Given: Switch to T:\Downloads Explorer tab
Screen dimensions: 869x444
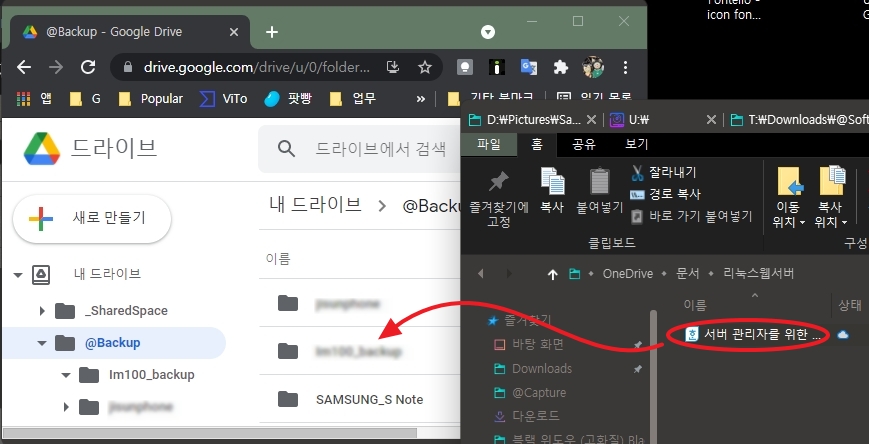Looking at the screenshot, I should [799, 119].
